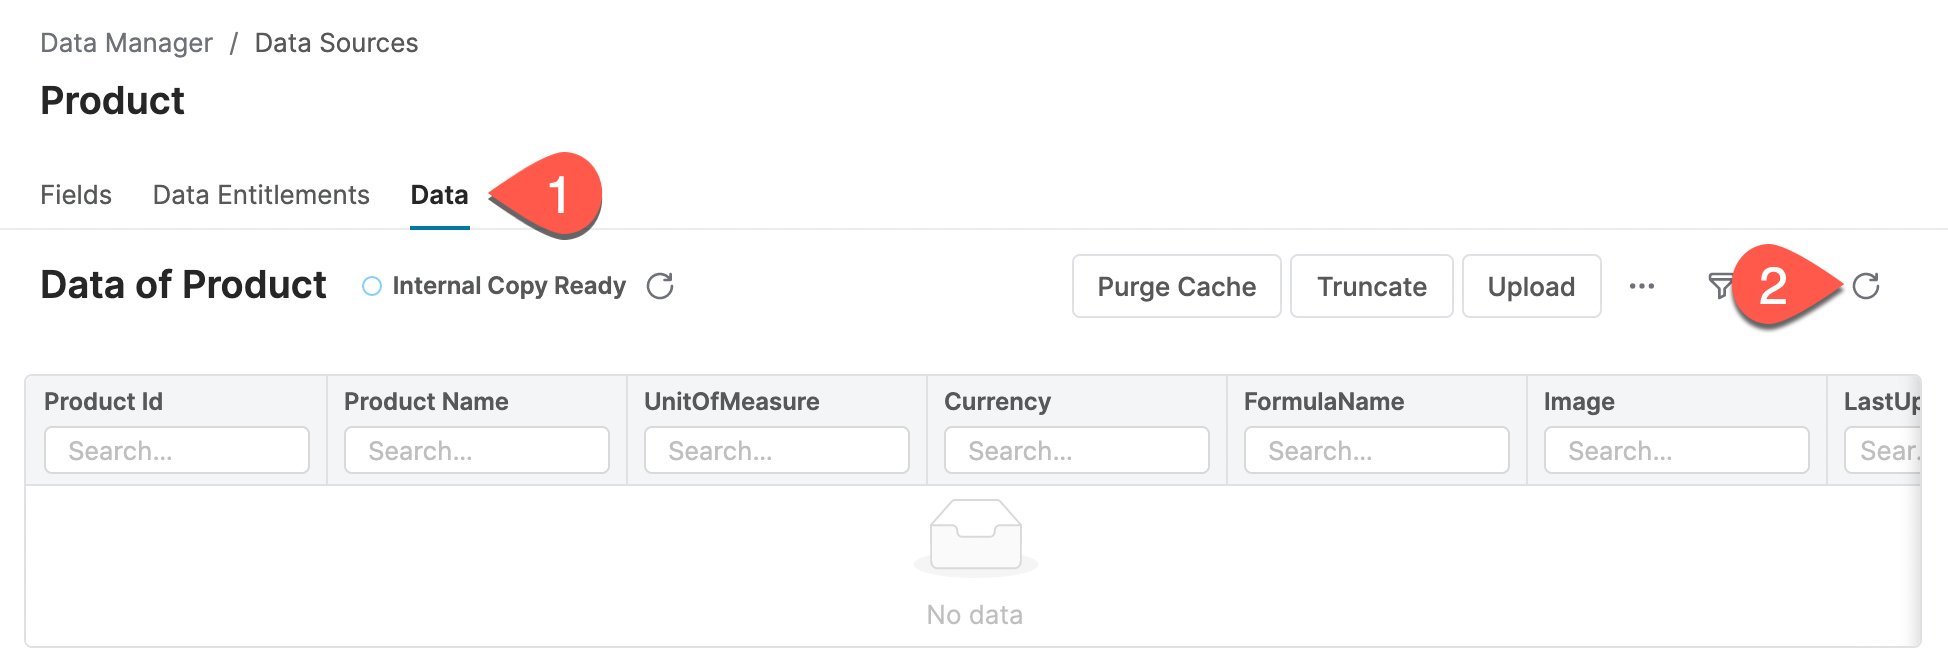1948x662 pixels.
Task: Click the Product page title
Action: coord(112,100)
